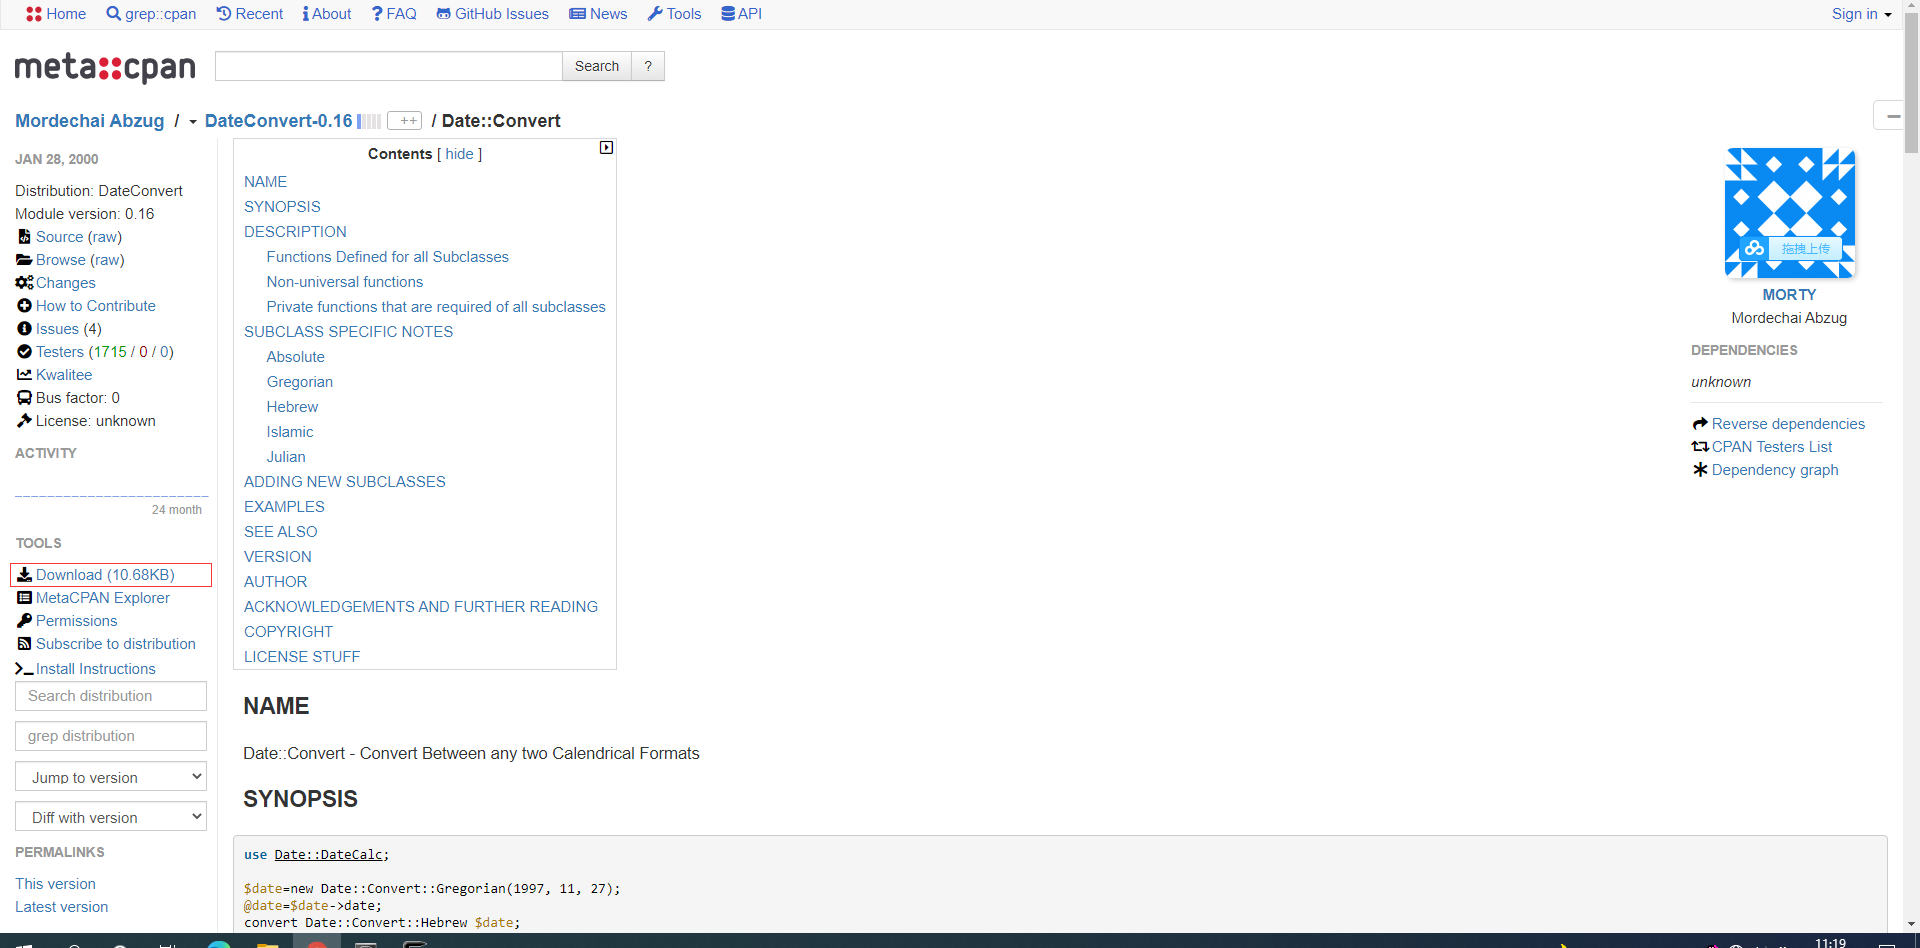Viewport: 1920px width, 948px height.
Task: Open Reverse dependencies link
Action: [x=1788, y=424]
